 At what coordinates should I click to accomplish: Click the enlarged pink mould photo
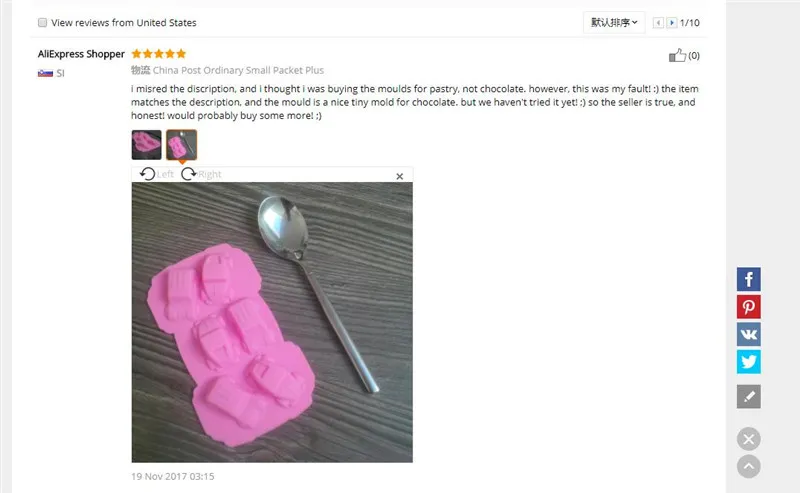[x=272, y=323]
